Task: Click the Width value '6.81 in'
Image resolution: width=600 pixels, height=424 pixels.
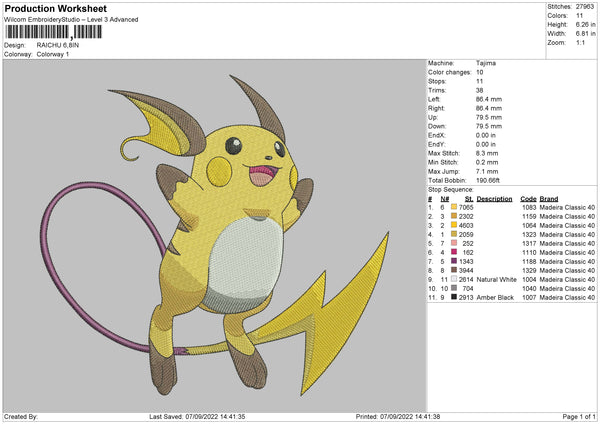Action: click(x=585, y=34)
